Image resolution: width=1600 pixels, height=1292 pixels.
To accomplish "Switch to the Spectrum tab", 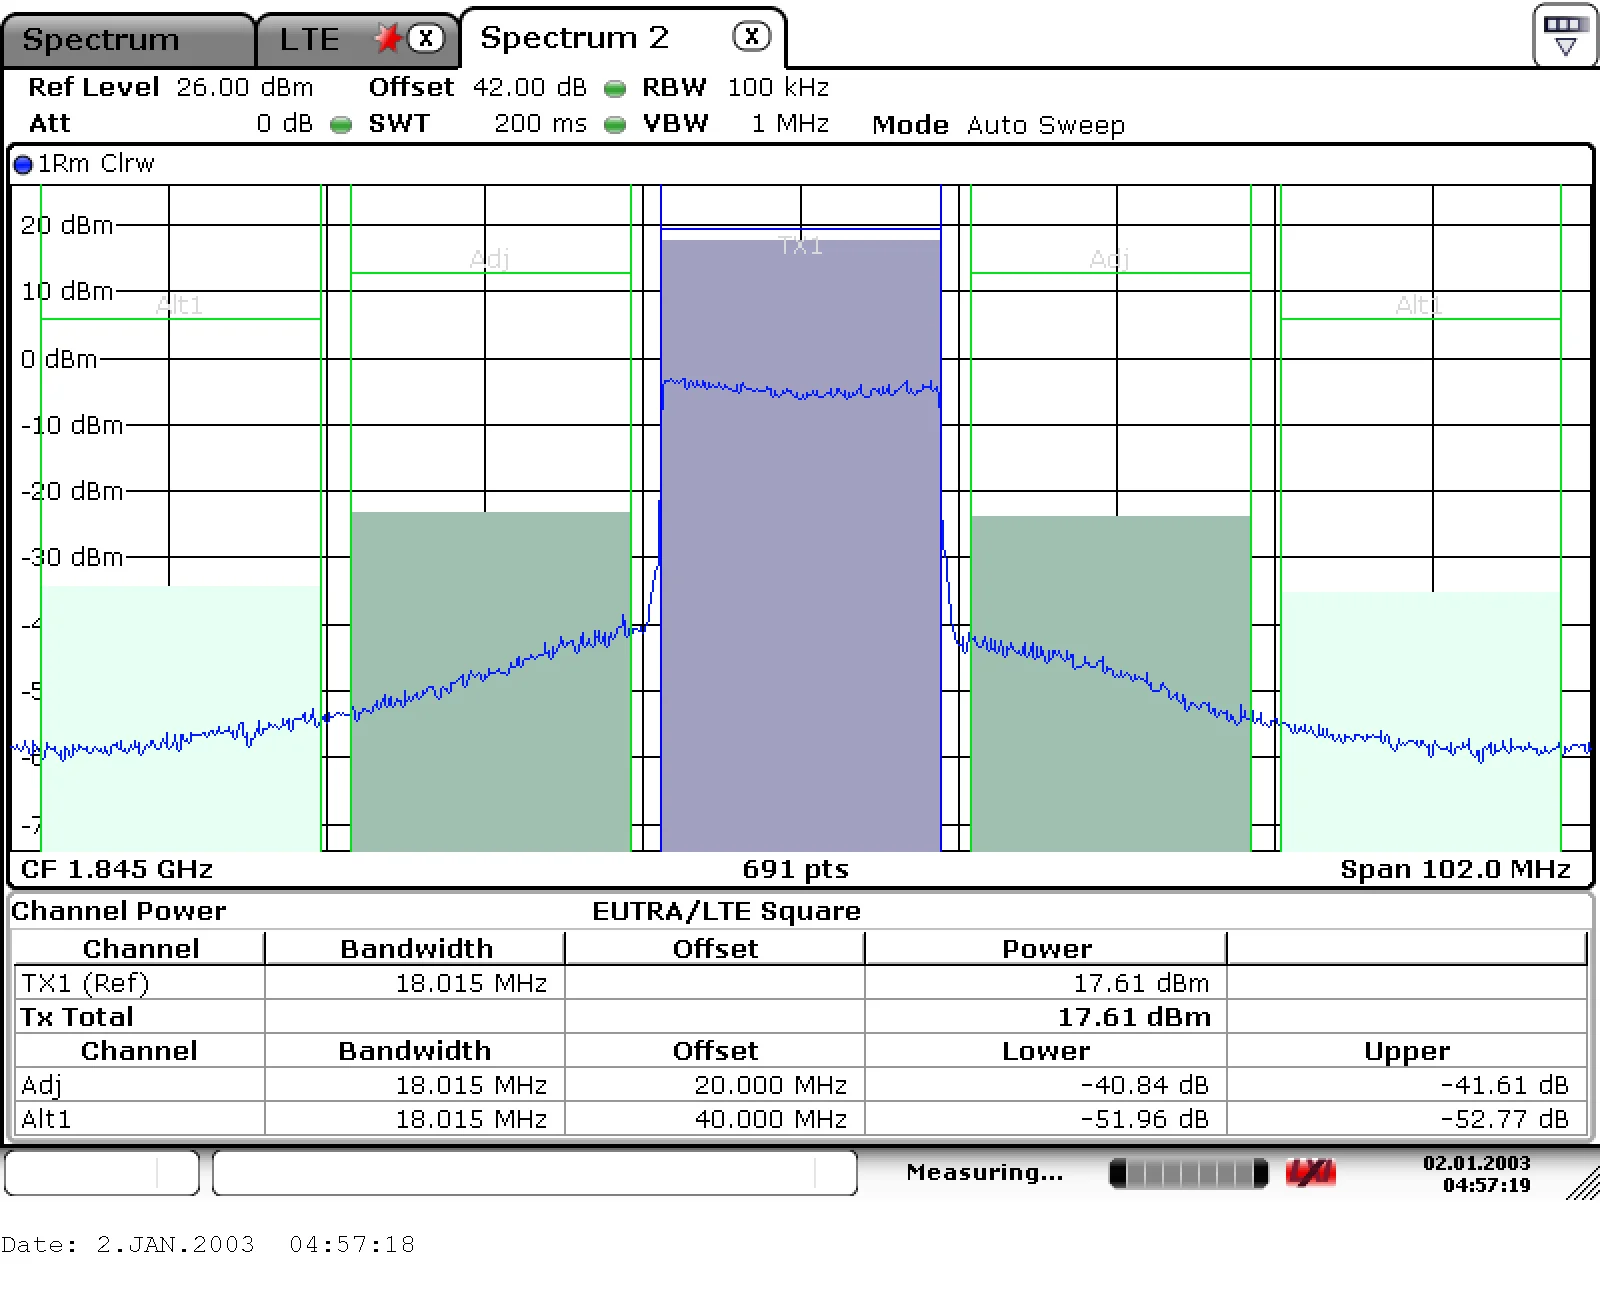I will [x=128, y=40].
